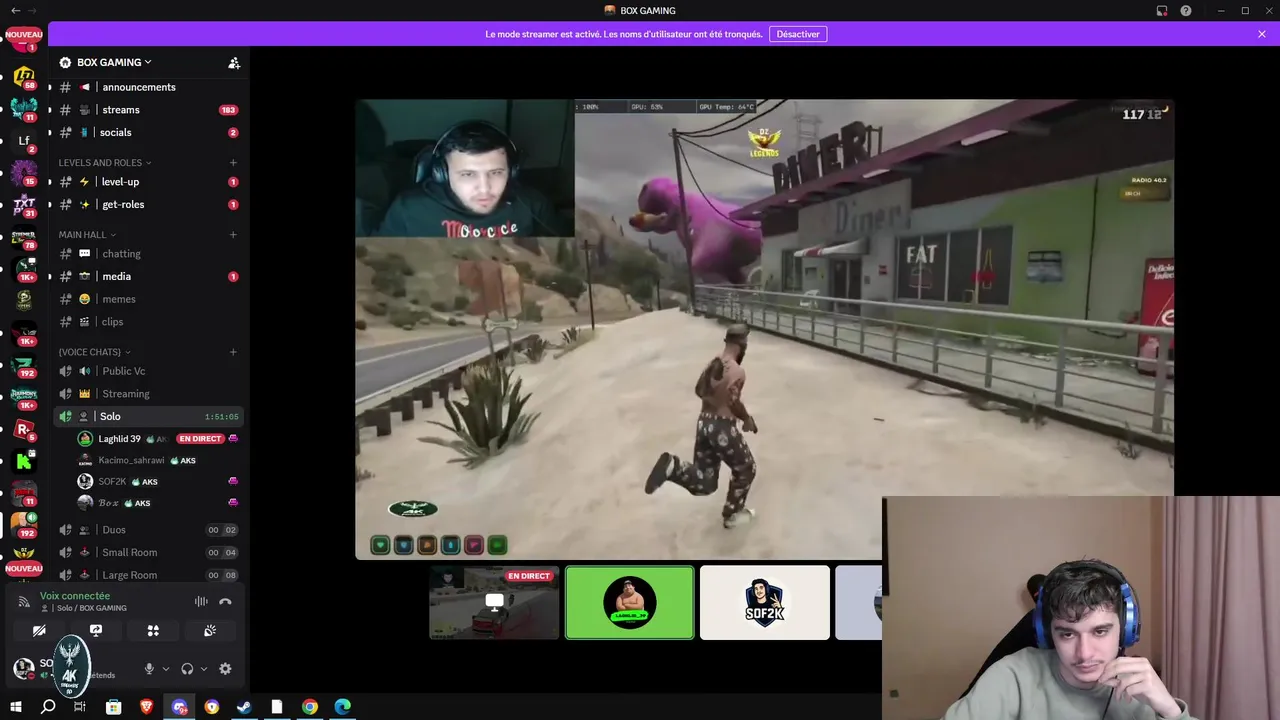This screenshot has width=1280, height=720.
Task: Click the back arrow in title bar
Action: click(15, 10)
